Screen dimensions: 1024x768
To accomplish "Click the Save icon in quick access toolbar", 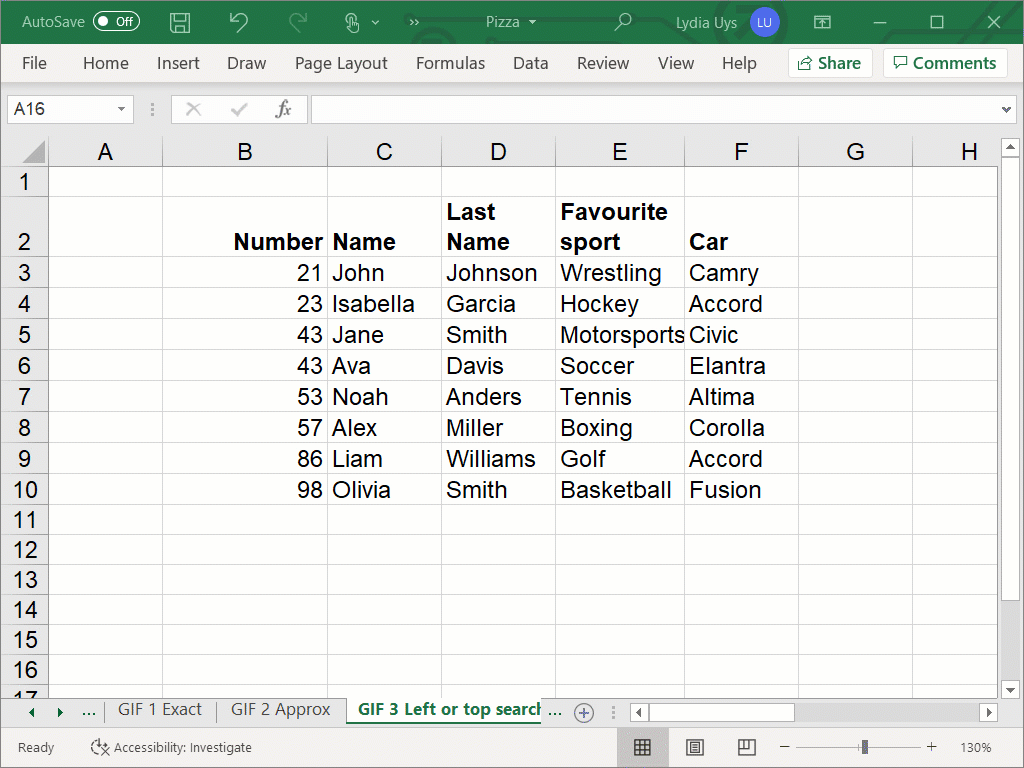I will coord(180,22).
